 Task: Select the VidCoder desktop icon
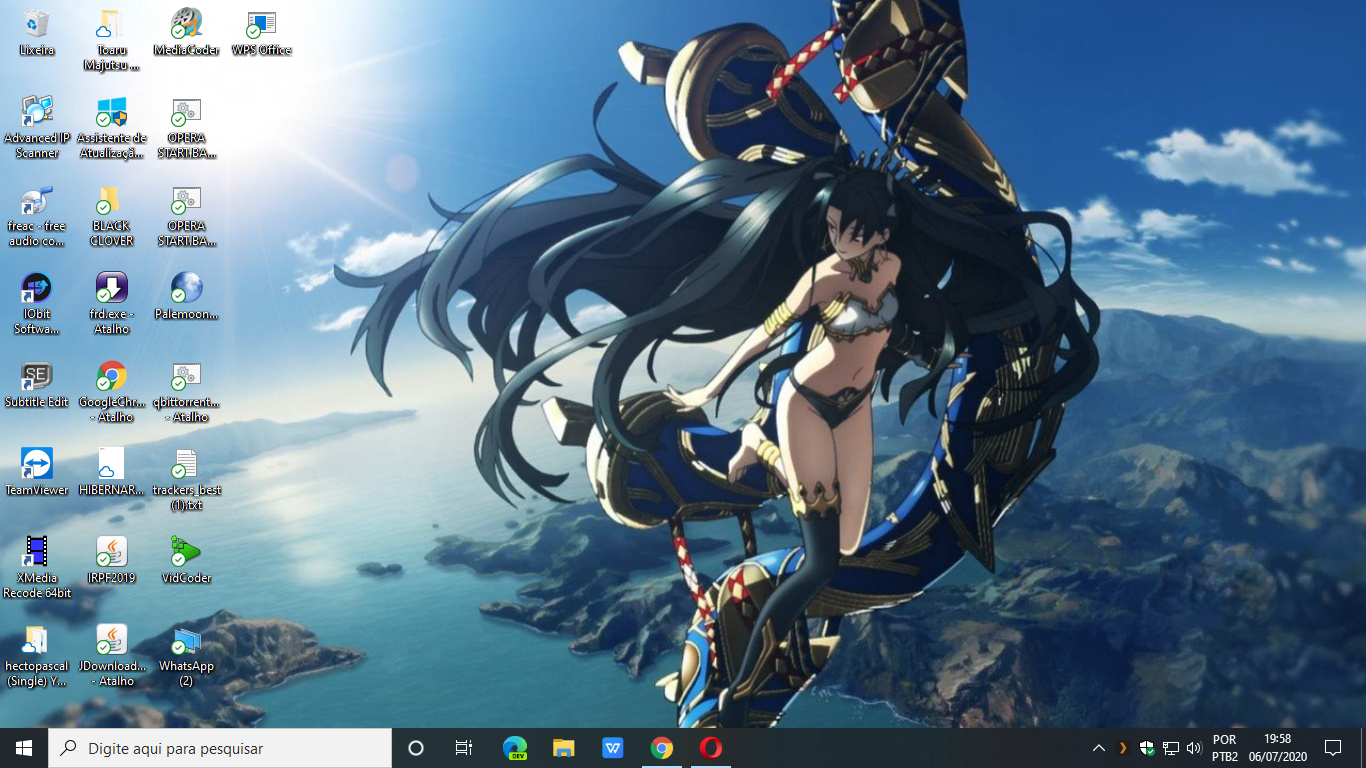point(186,553)
